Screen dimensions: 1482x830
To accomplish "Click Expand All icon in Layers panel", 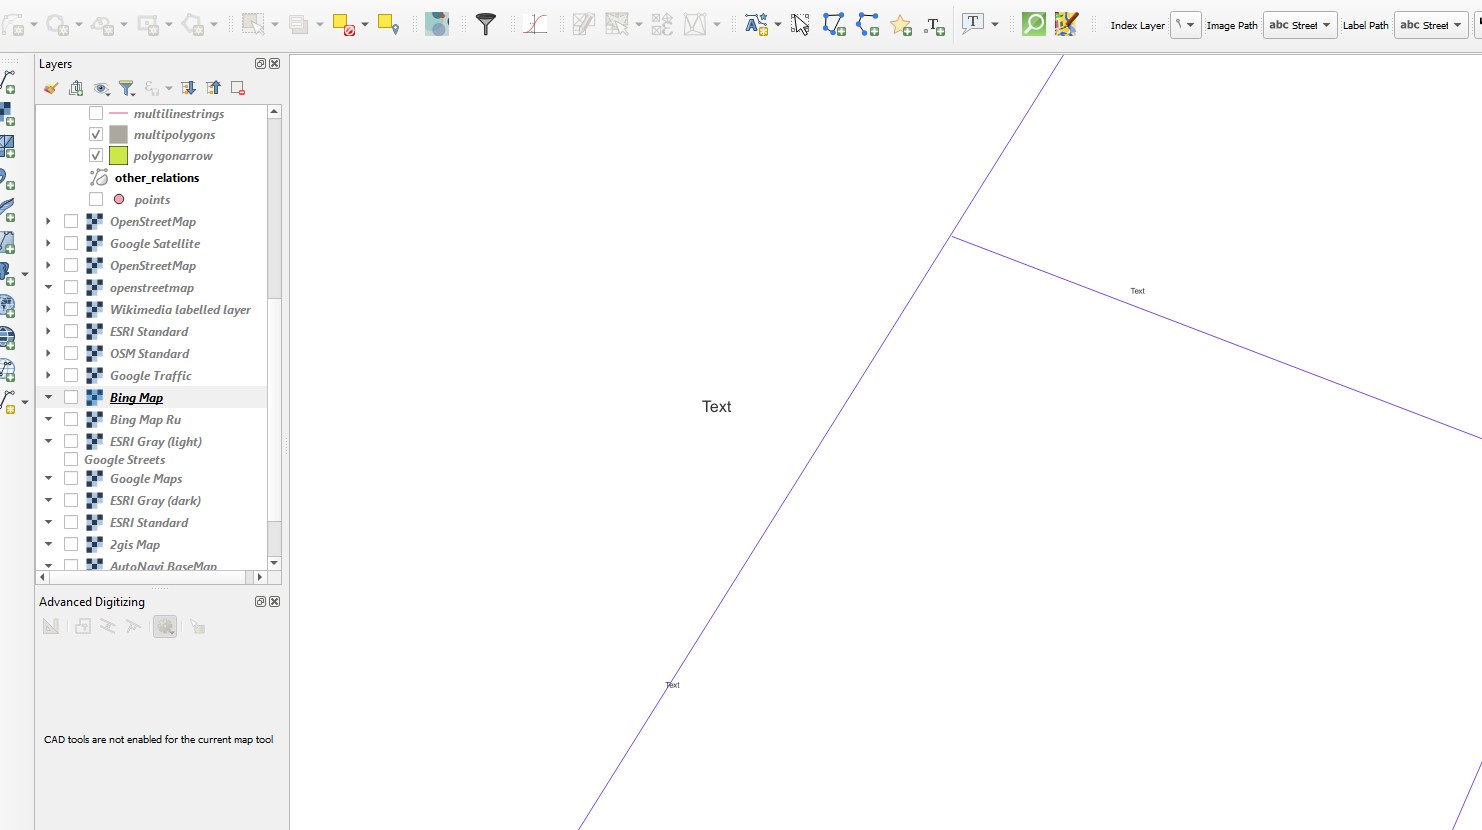I will click(x=188, y=88).
